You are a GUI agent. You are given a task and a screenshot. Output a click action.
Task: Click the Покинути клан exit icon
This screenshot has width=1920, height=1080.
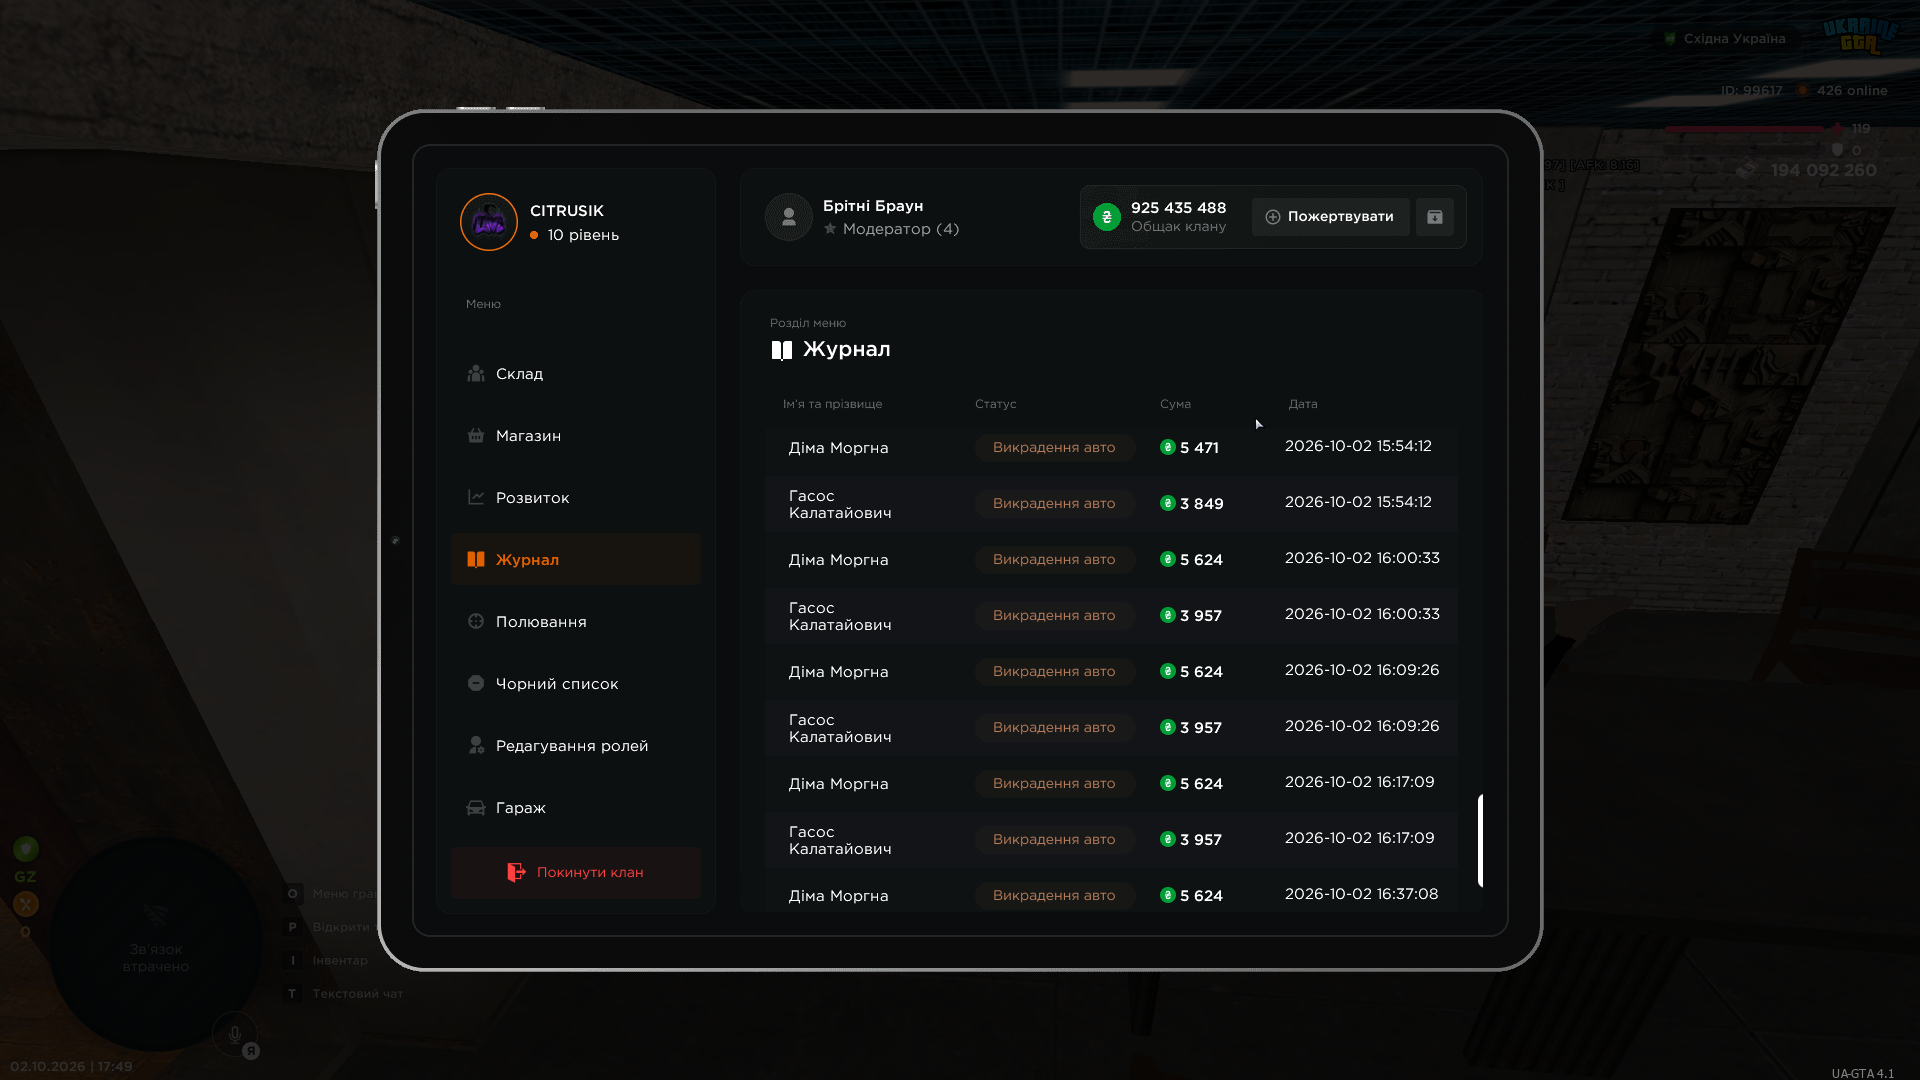click(x=516, y=873)
